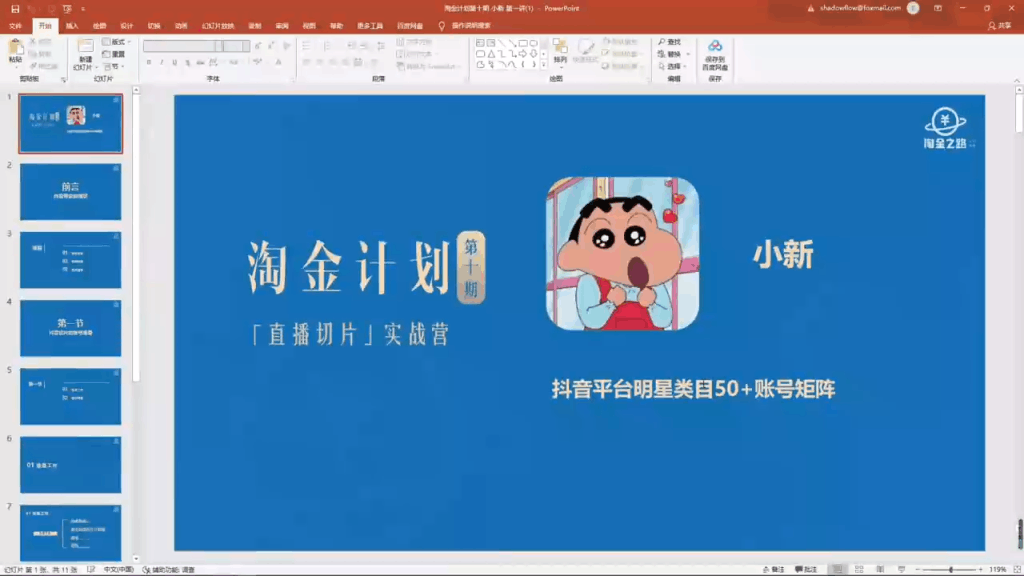Collapse the ribbon with the chevron
1024x576 pixels.
pyautogui.click(x=1017, y=80)
